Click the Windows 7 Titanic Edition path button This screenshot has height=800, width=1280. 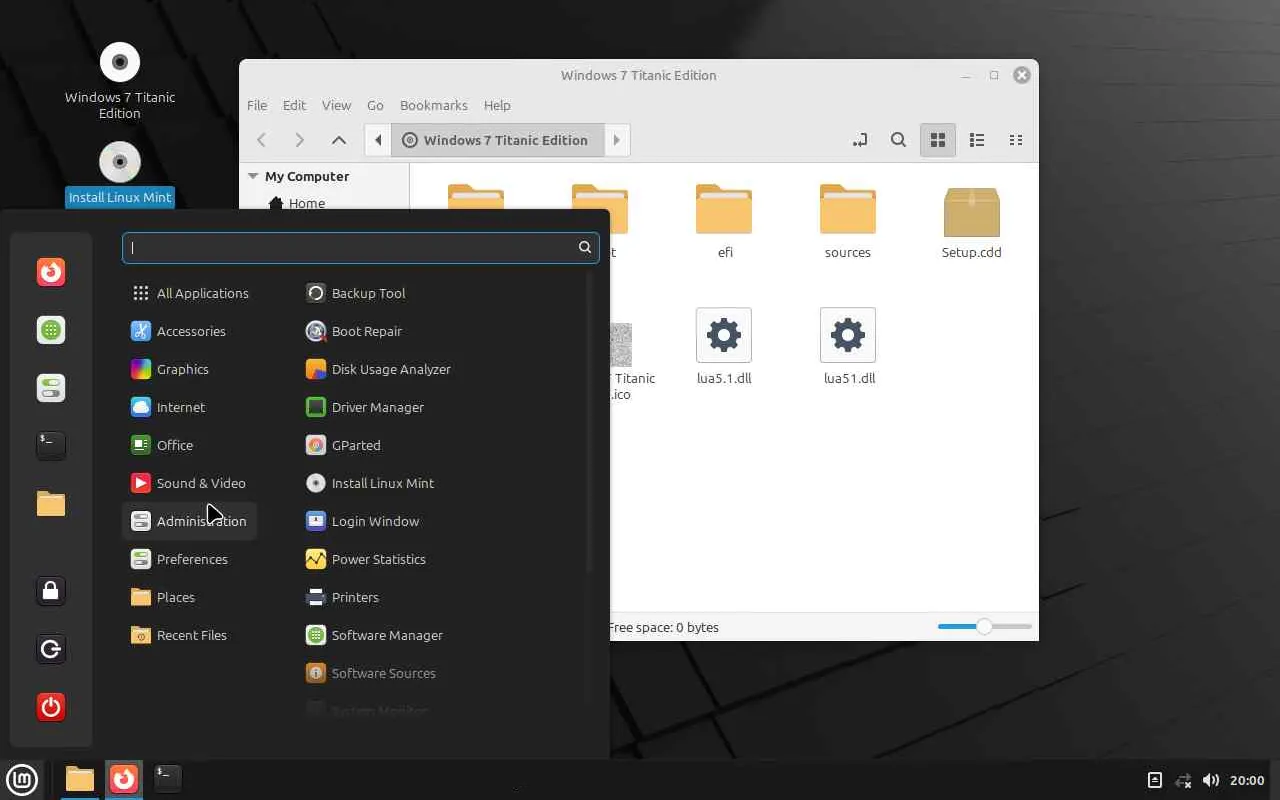497,140
